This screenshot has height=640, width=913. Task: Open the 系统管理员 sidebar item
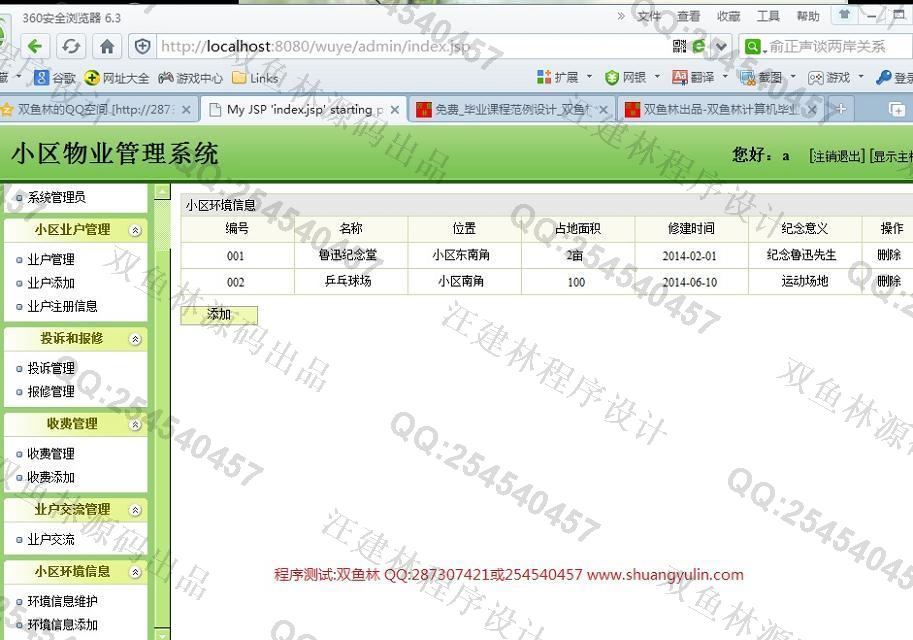tap(56, 197)
